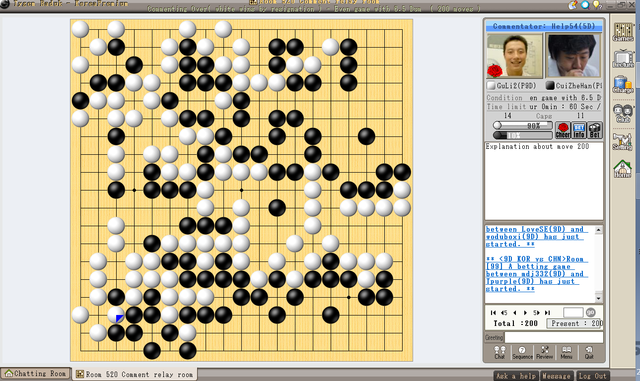
Task: Quit the room with the Quit button
Action: tap(589, 352)
